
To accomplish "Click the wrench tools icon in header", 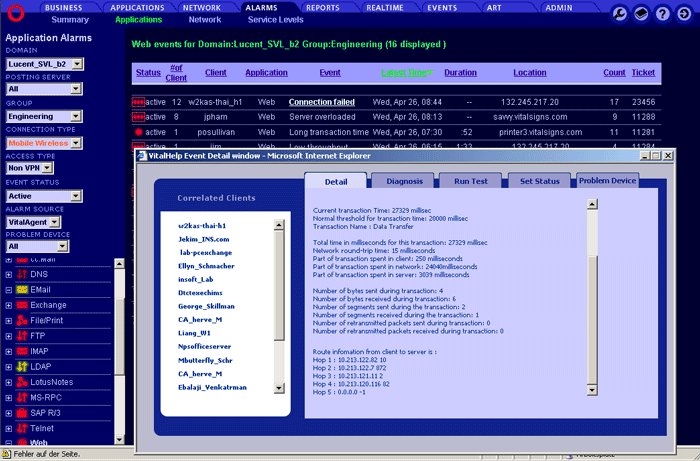I will point(620,14).
